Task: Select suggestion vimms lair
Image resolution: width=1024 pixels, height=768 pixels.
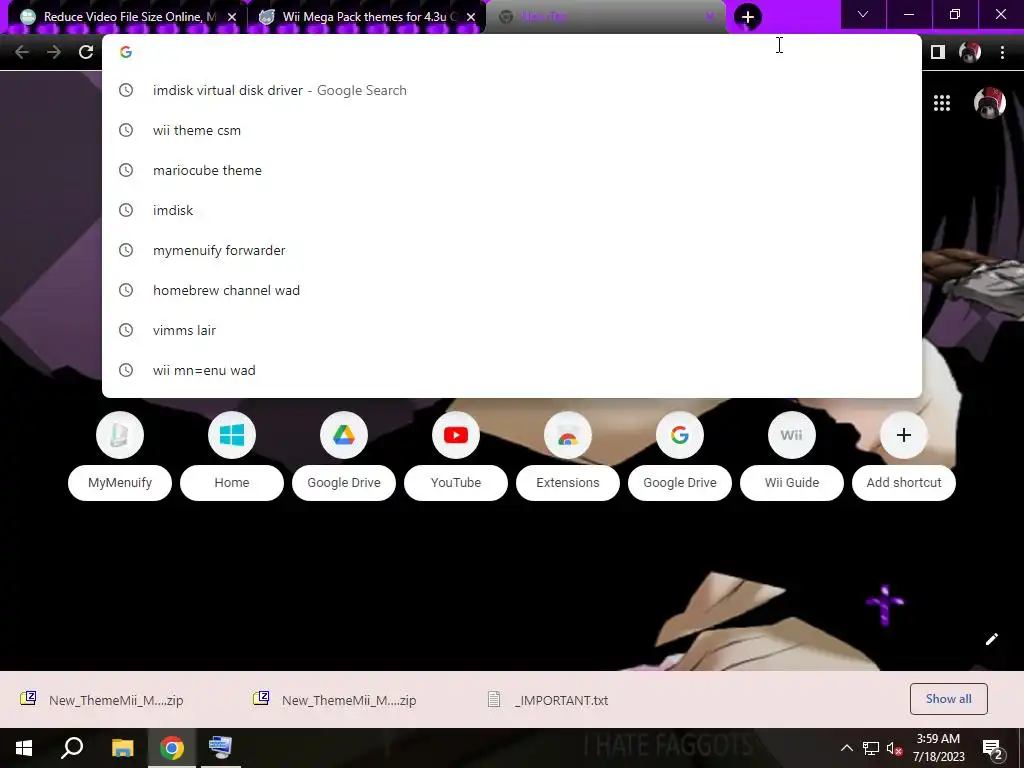Action: tap(512, 330)
